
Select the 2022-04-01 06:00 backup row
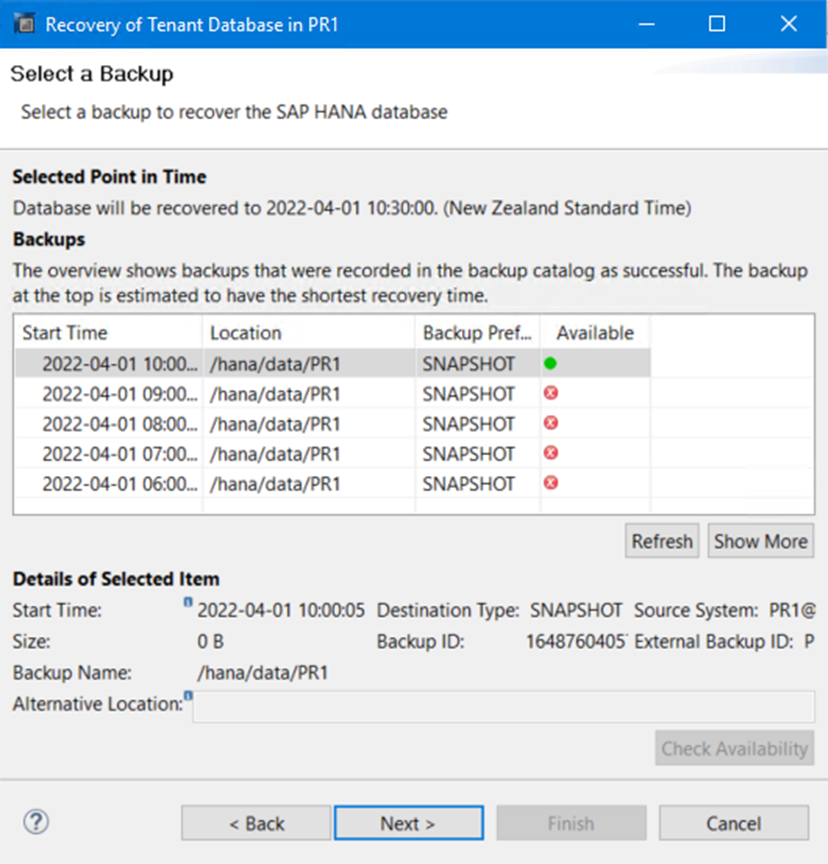[x=333, y=483]
